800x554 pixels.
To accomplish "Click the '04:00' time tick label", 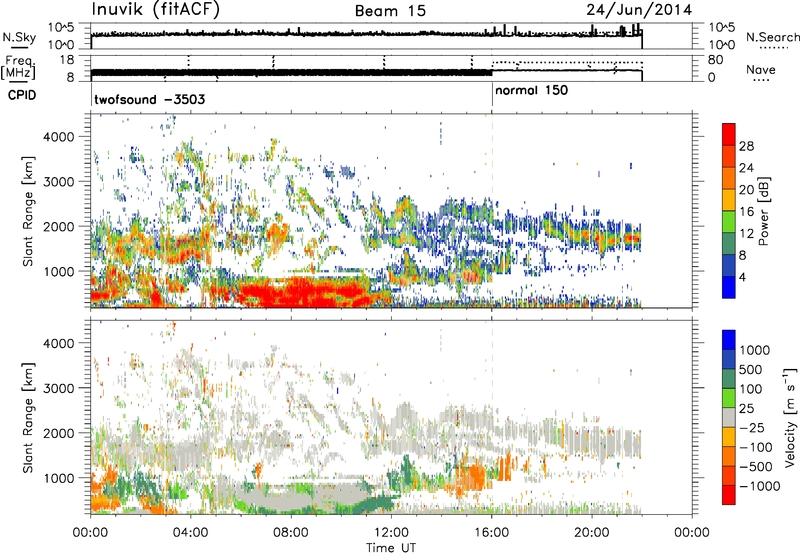I will point(190,533).
